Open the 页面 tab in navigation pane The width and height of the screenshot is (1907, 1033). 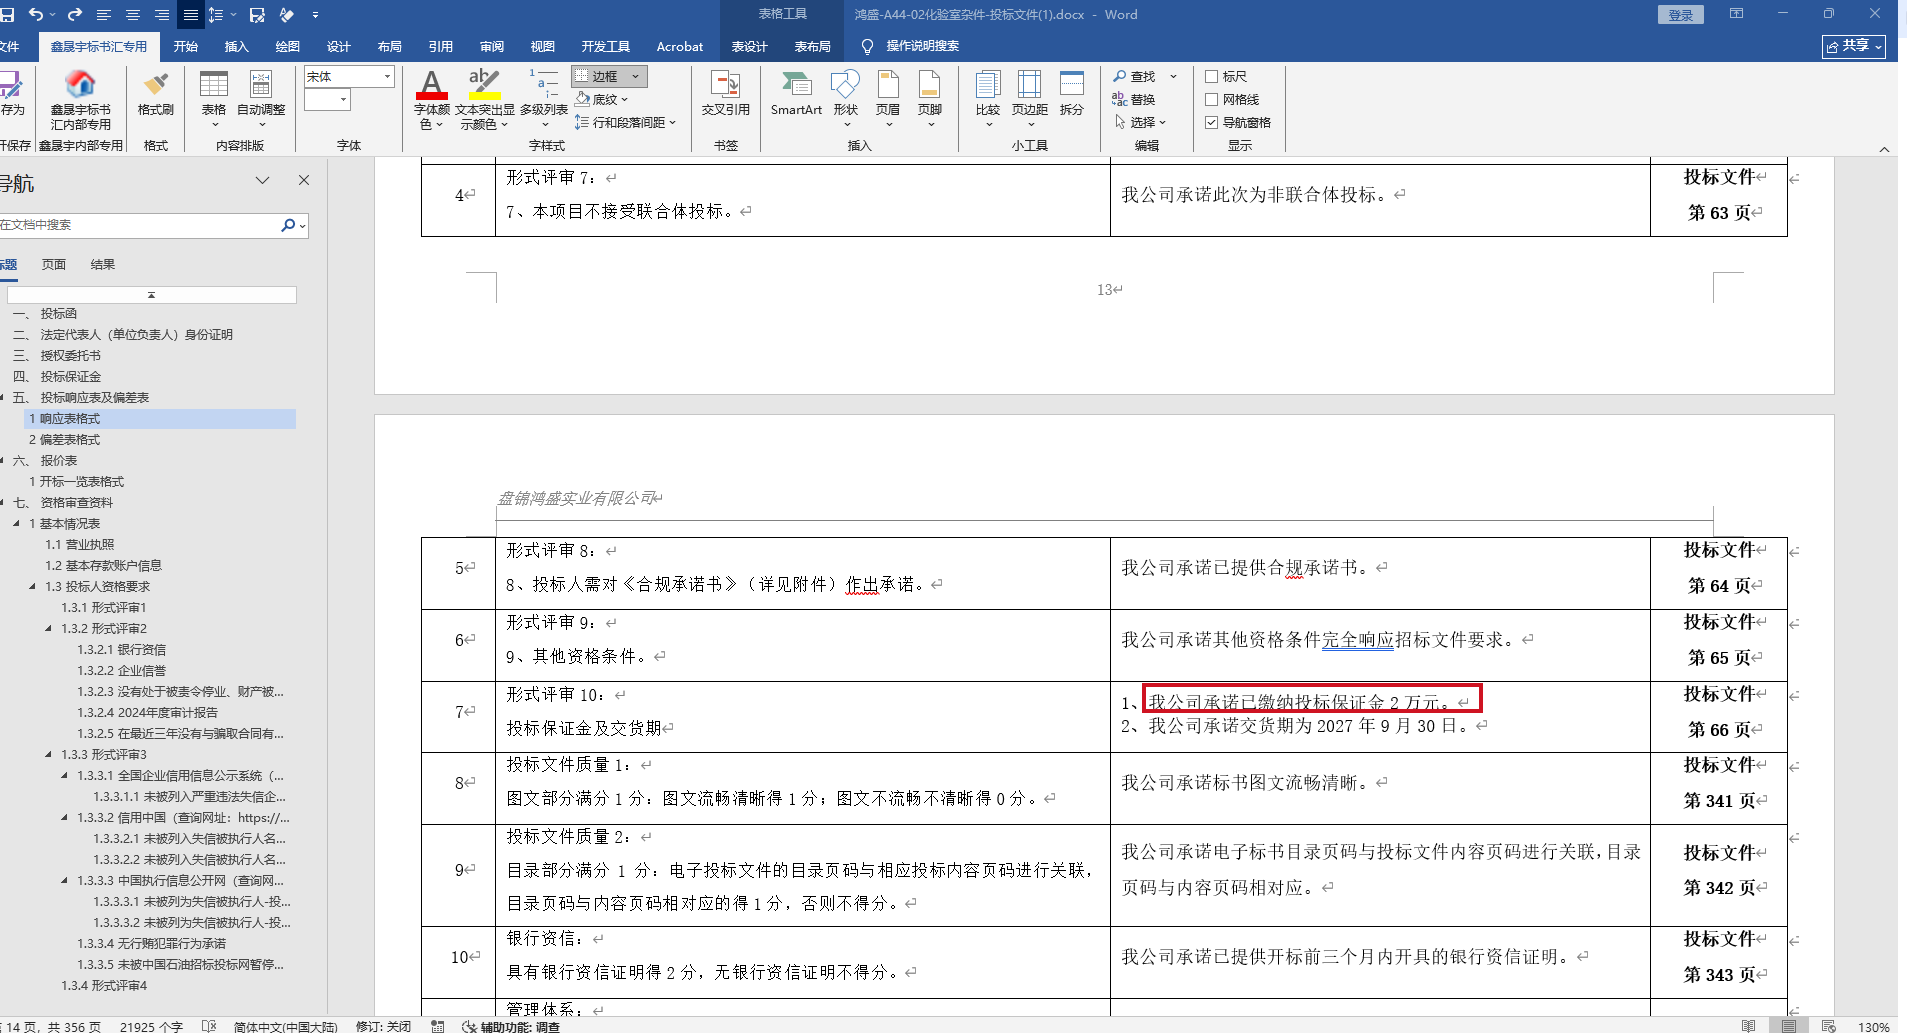[x=54, y=265]
